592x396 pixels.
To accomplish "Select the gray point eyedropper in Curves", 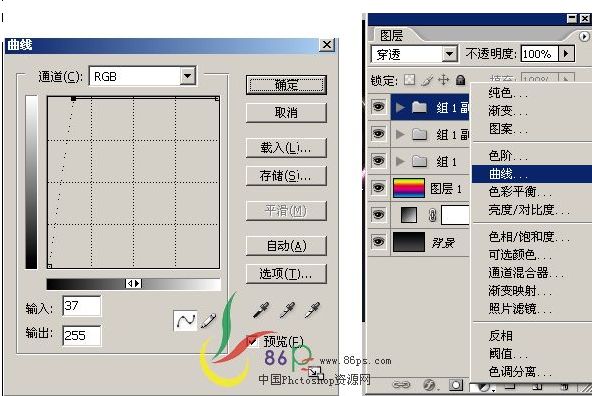I will [x=288, y=310].
